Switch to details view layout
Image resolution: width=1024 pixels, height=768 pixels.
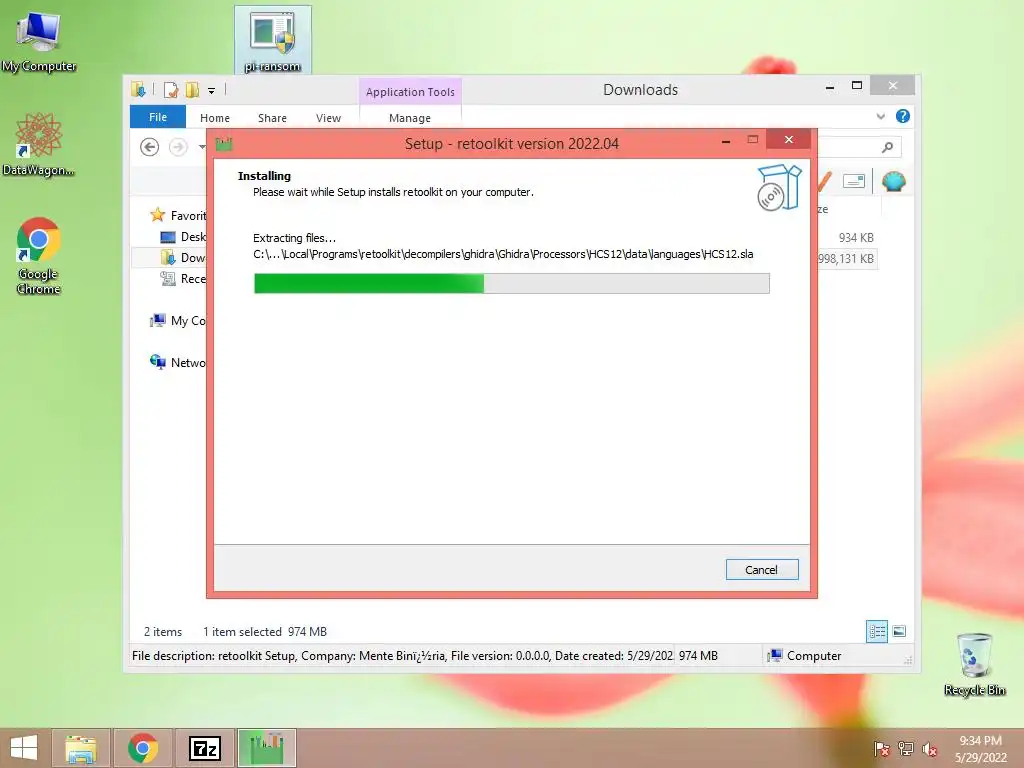pyautogui.click(x=877, y=631)
